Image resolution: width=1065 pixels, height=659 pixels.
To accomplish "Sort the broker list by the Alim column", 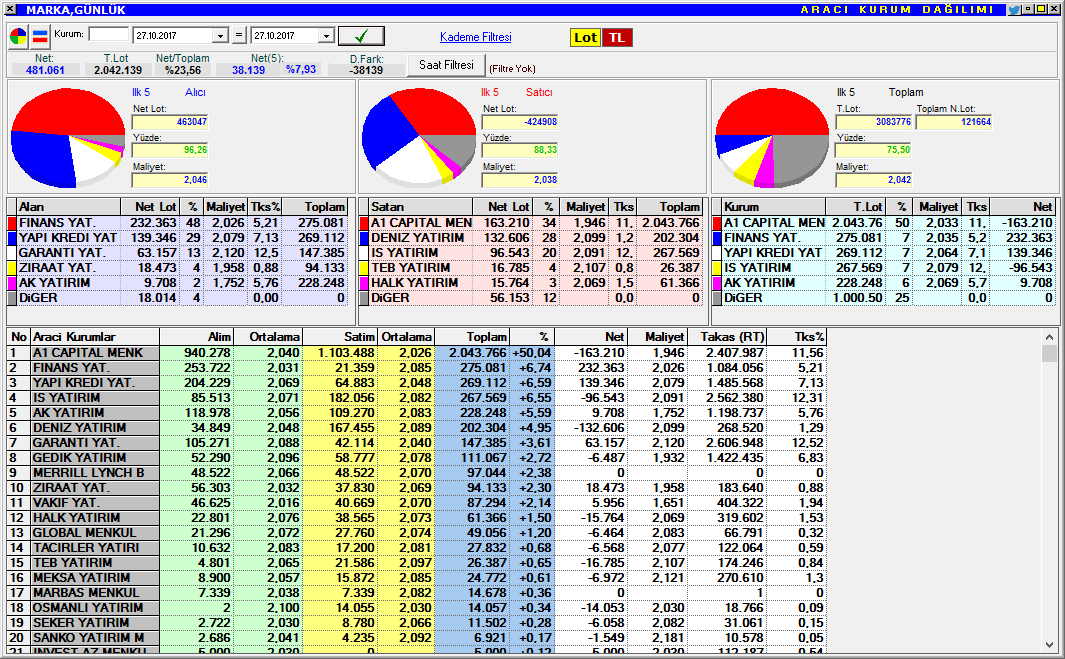I will click(x=197, y=337).
